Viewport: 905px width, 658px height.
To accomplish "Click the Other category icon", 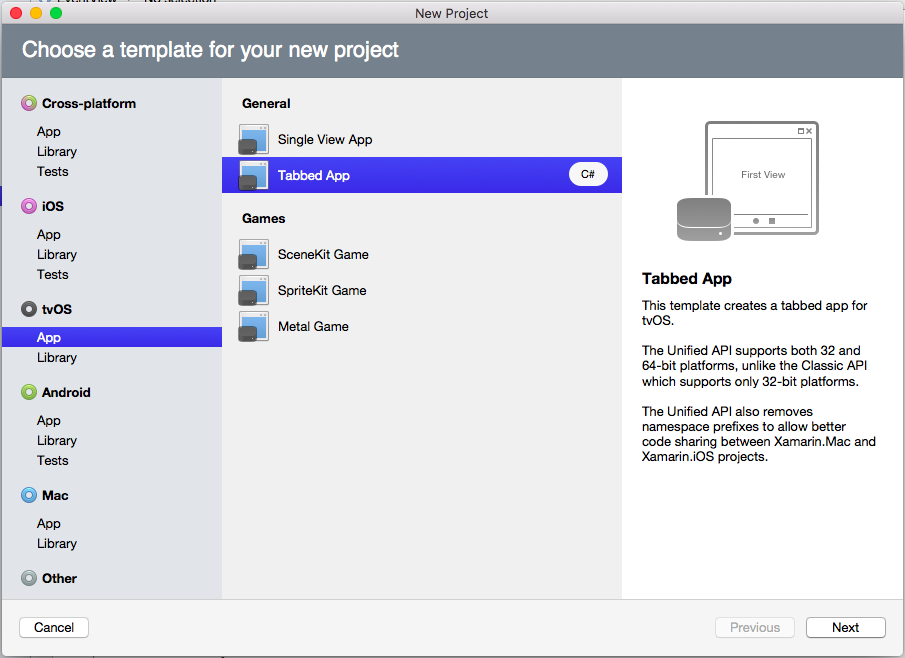I will click(29, 578).
